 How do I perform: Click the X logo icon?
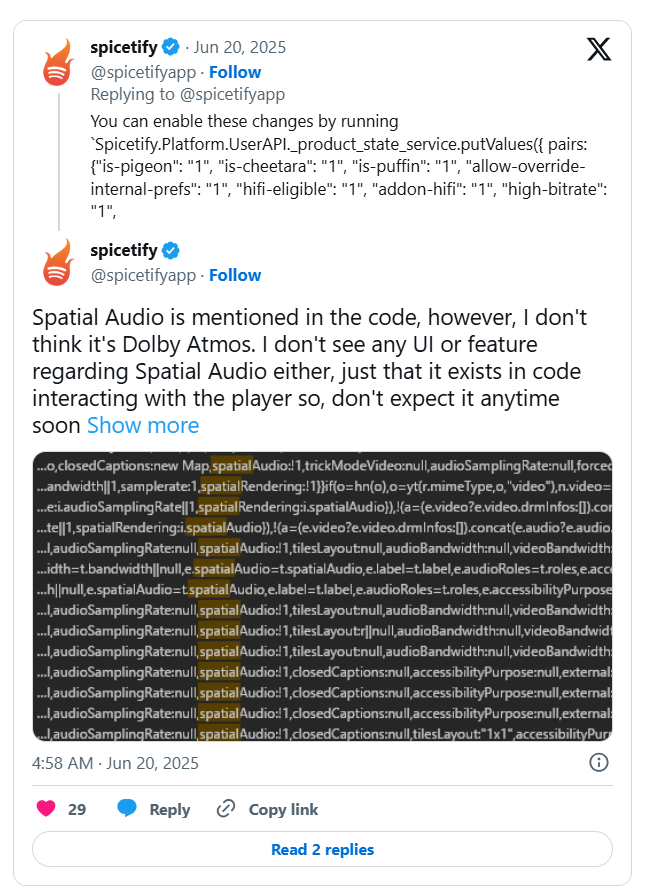pos(599,48)
